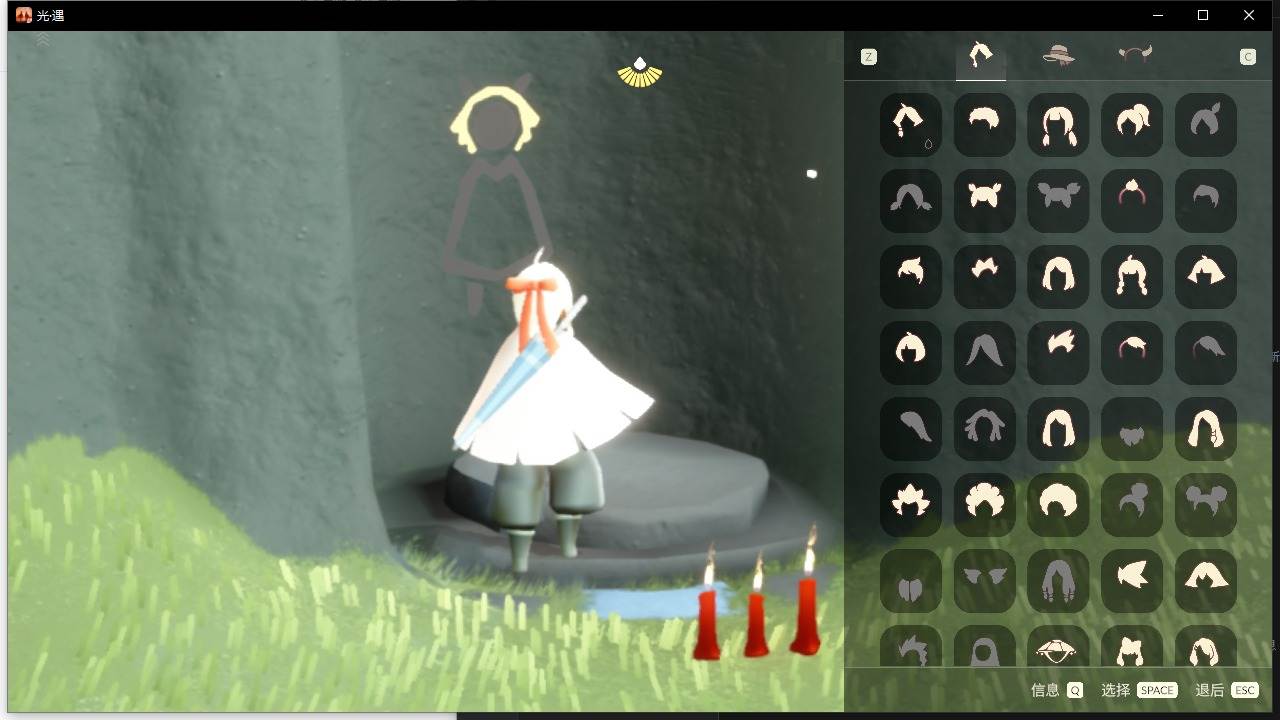Select the white high ponytail hairstyle
Screen dimensions: 1280x720
[1132, 125]
